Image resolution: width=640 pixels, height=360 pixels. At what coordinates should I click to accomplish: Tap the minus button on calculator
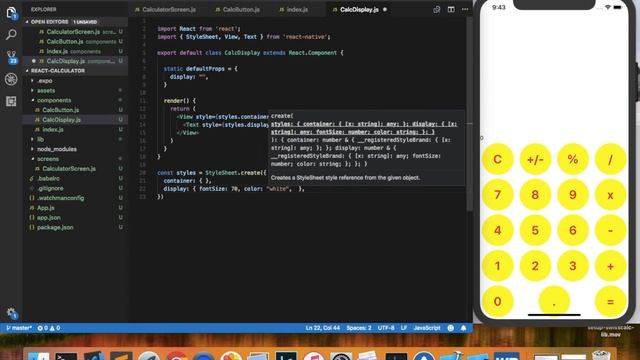click(x=610, y=230)
